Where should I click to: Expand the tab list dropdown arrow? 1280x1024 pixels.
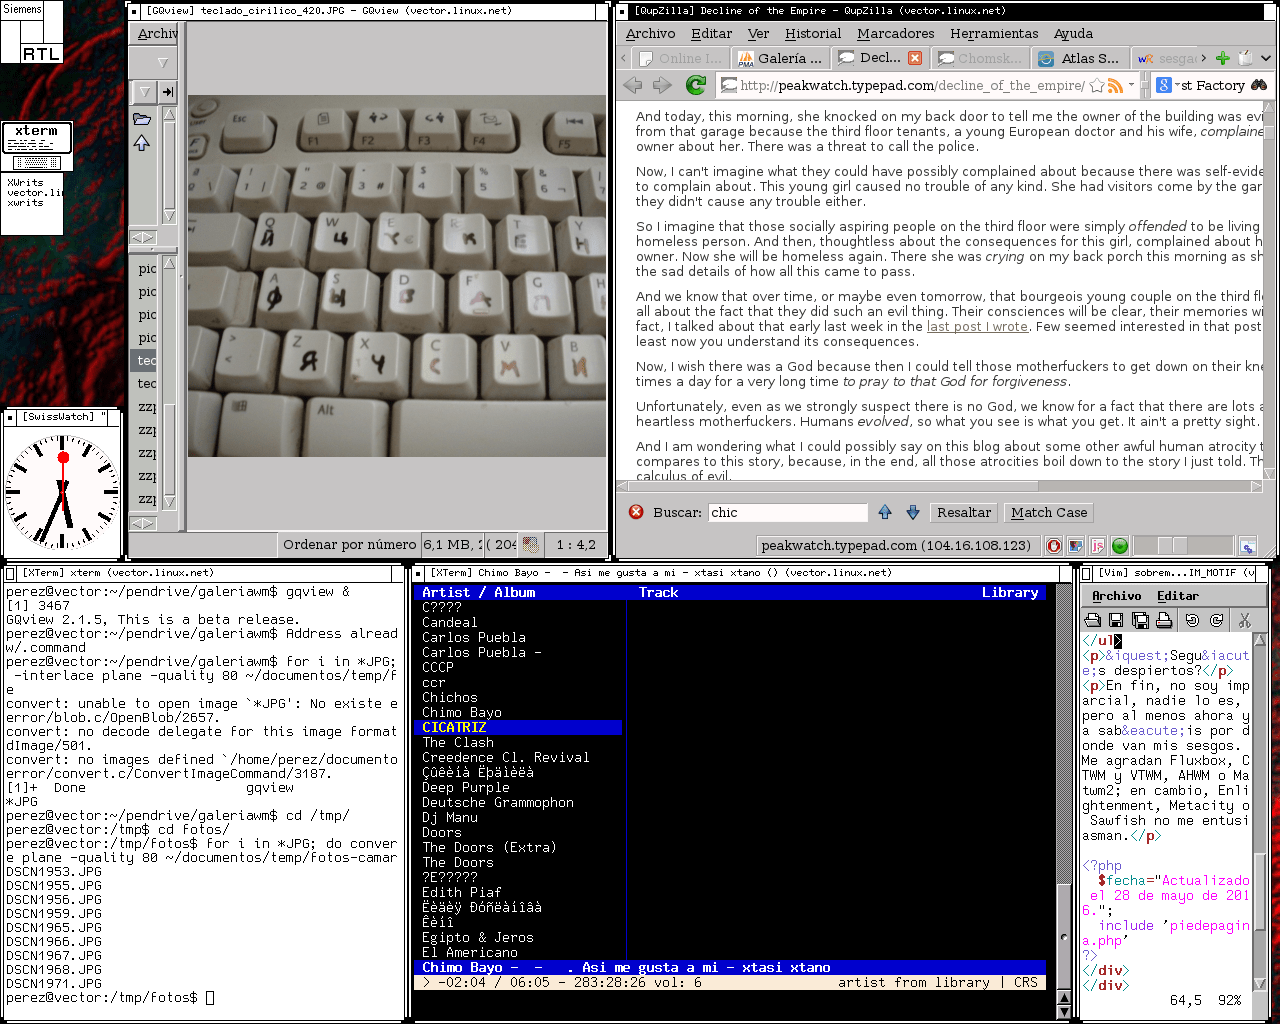pyautogui.click(x=1265, y=58)
